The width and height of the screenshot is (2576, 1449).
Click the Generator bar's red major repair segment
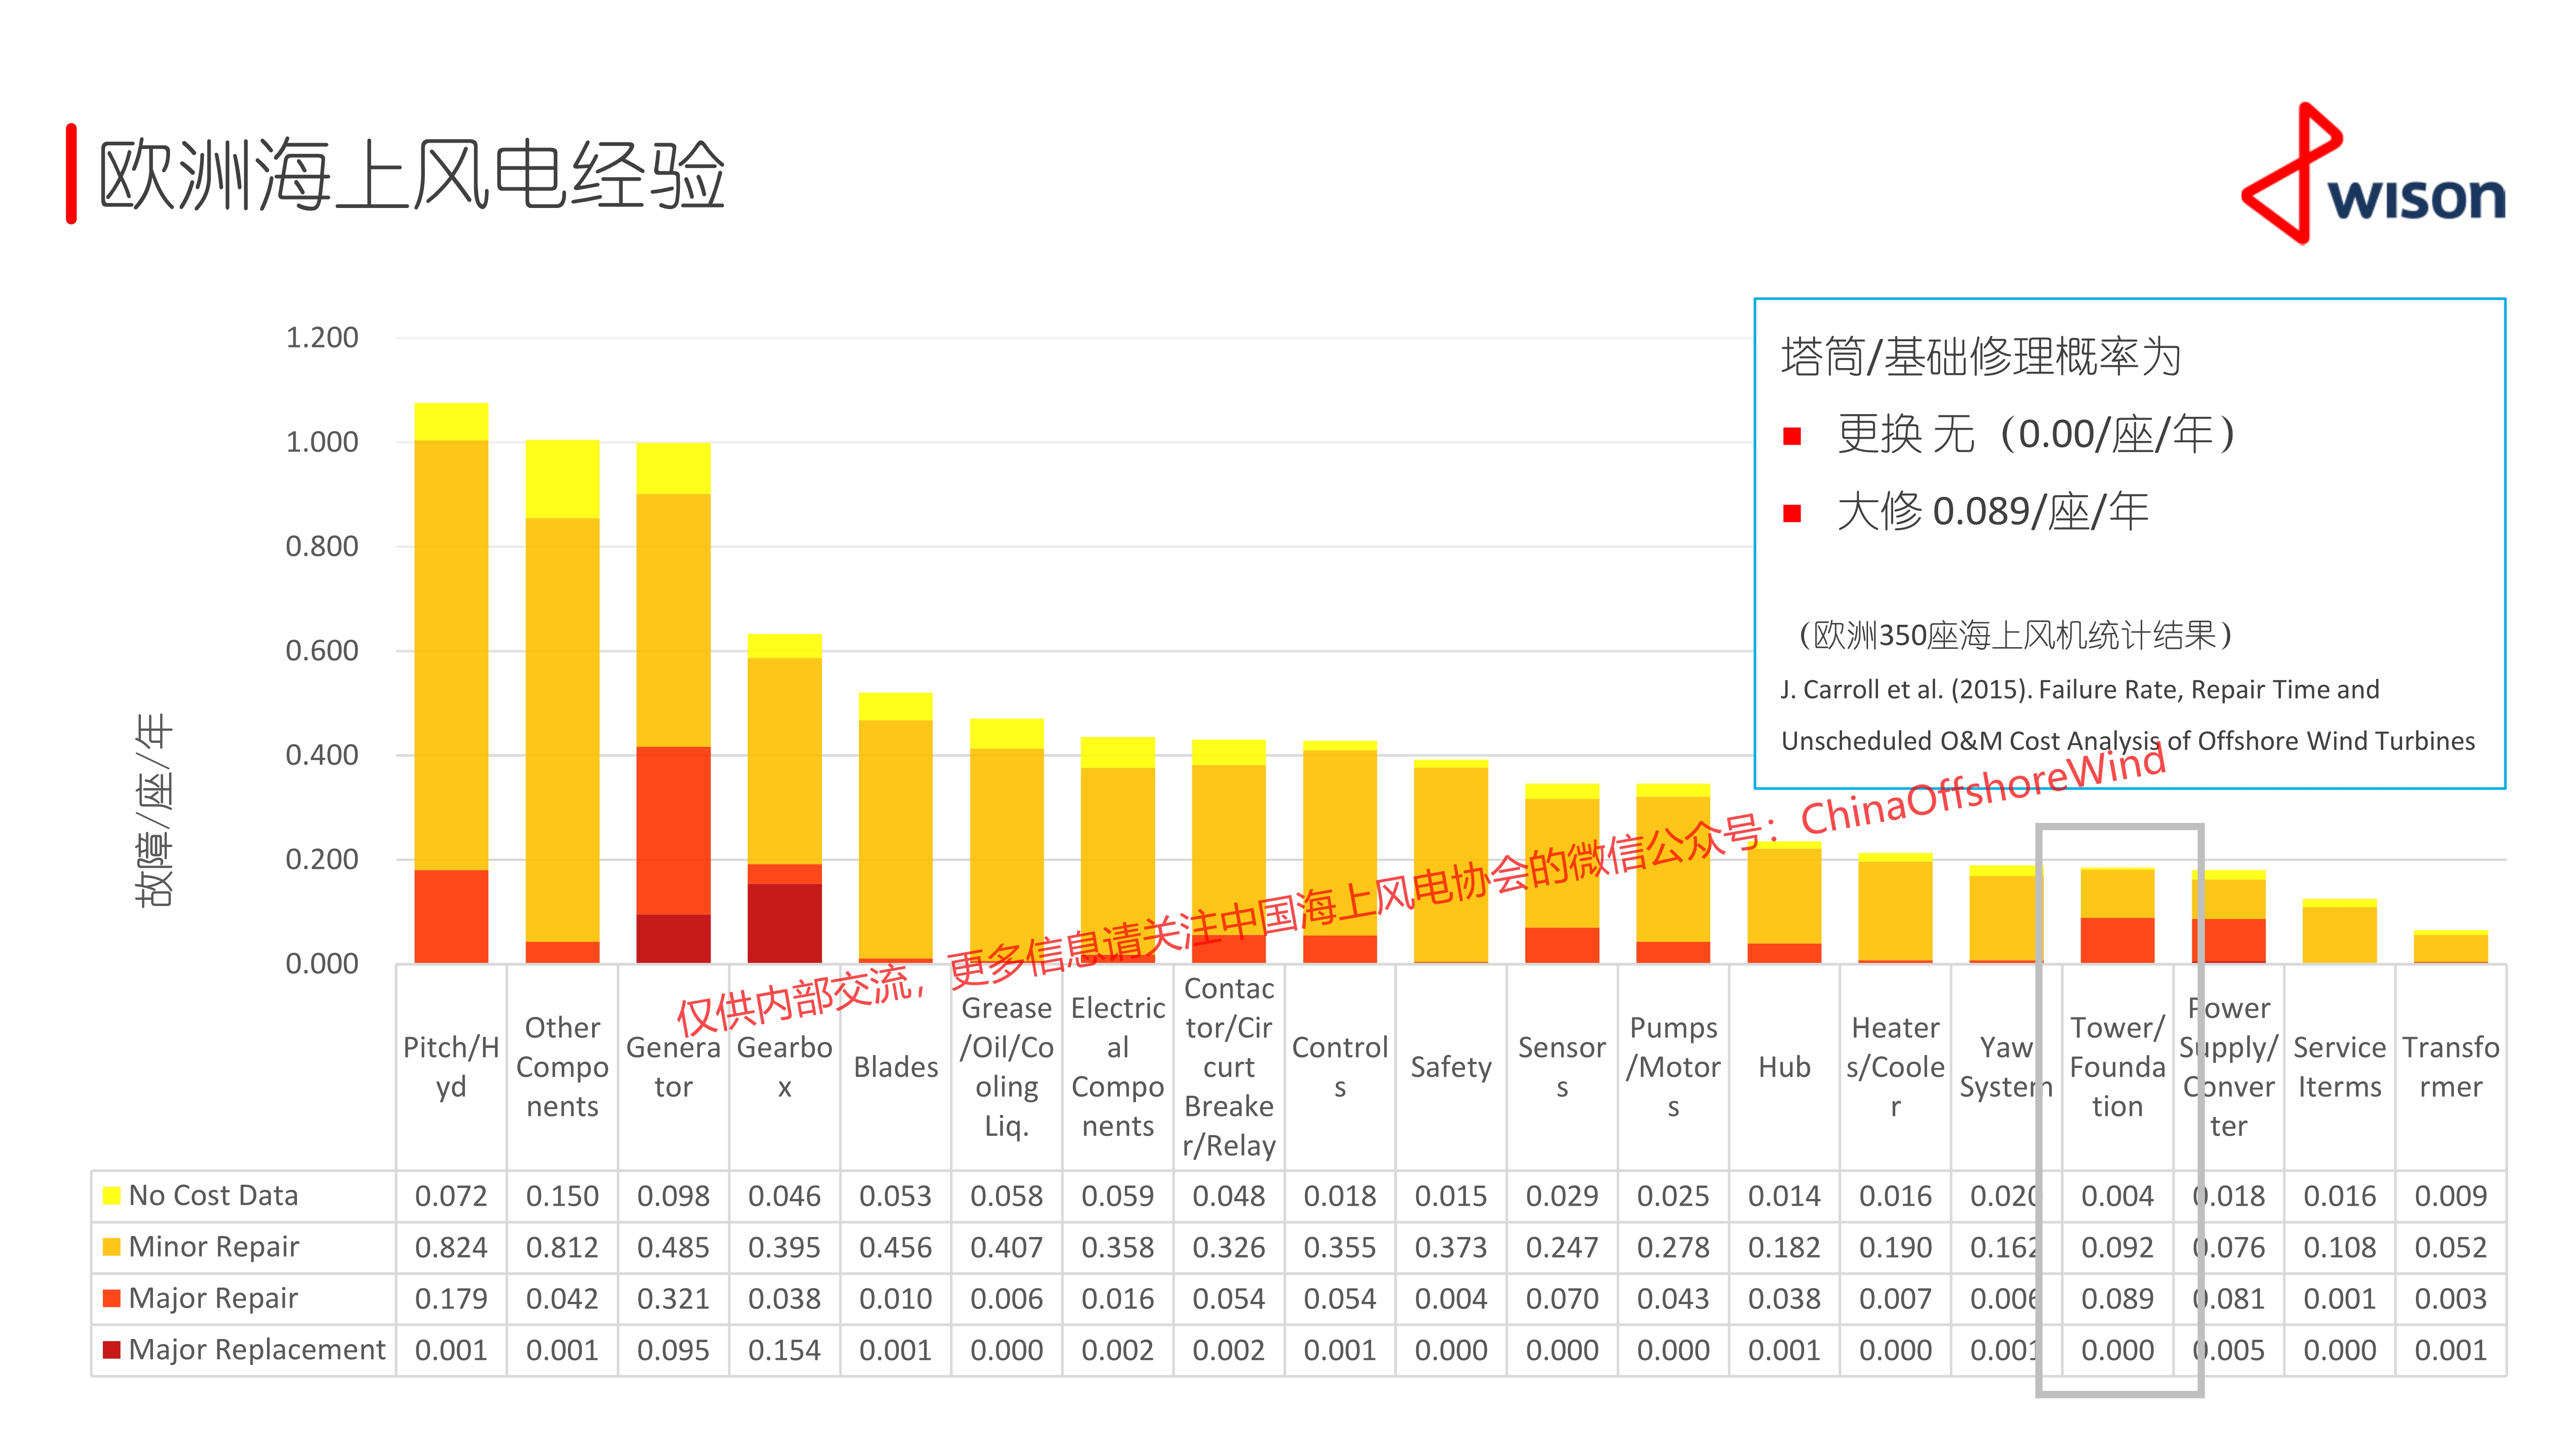click(x=673, y=830)
